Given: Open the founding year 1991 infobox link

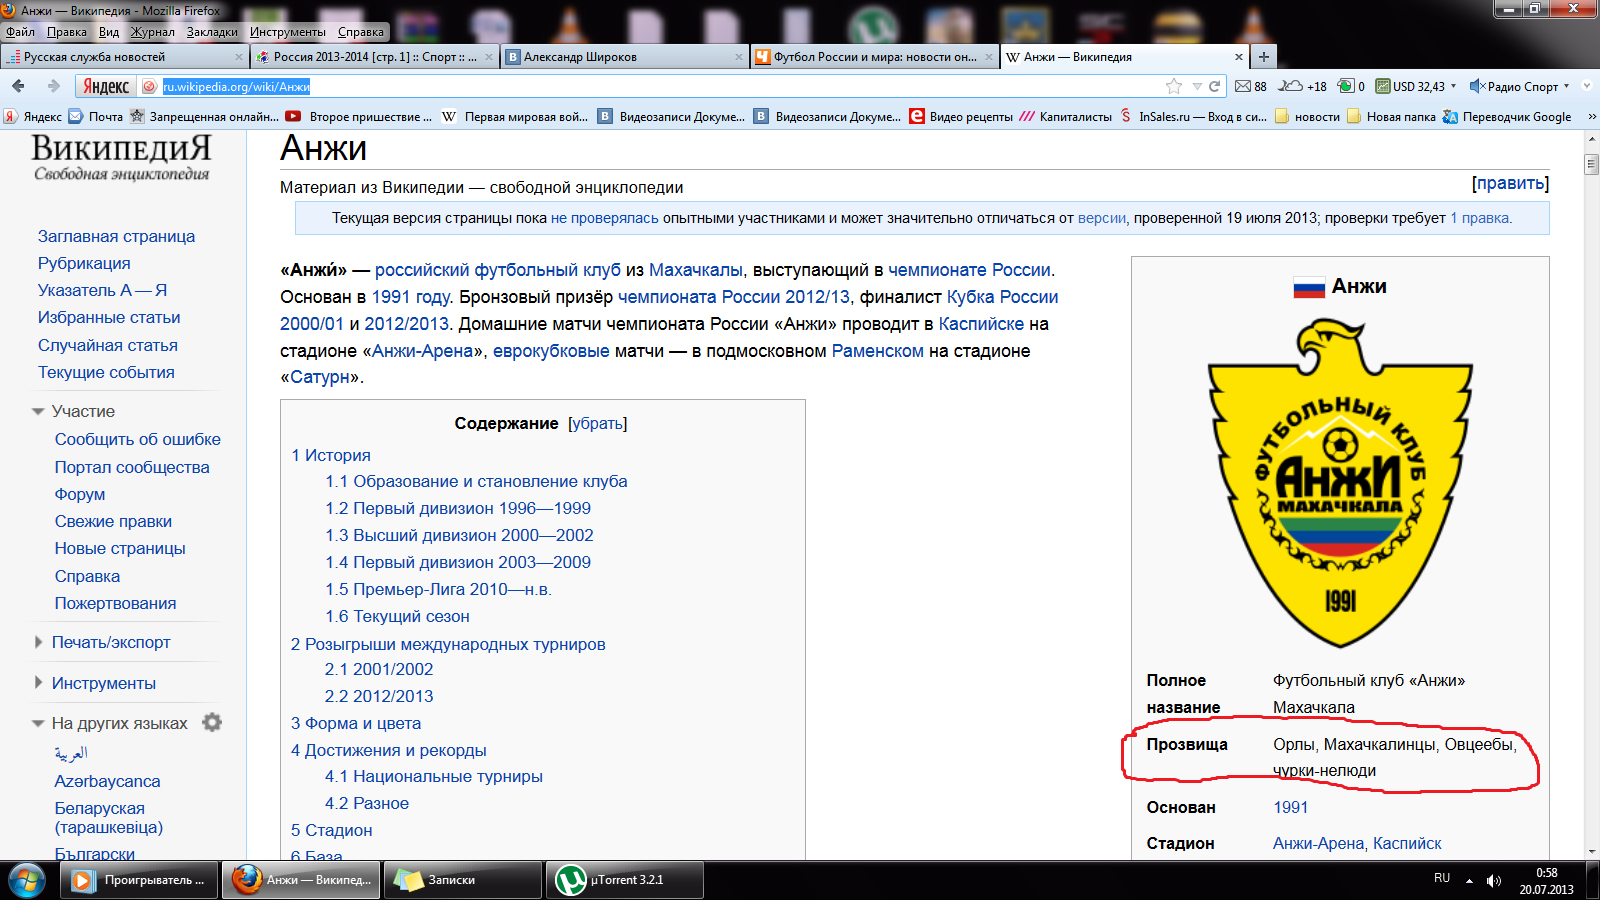Looking at the screenshot, I should tap(1290, 807).
